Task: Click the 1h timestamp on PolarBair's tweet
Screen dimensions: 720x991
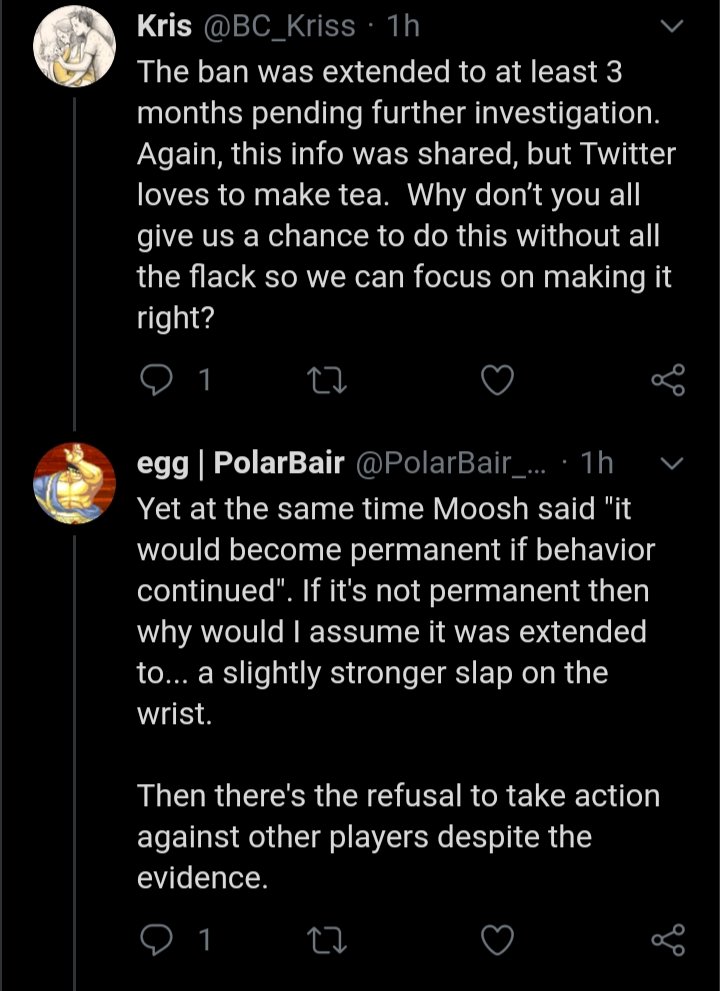Action: point(596,464)
